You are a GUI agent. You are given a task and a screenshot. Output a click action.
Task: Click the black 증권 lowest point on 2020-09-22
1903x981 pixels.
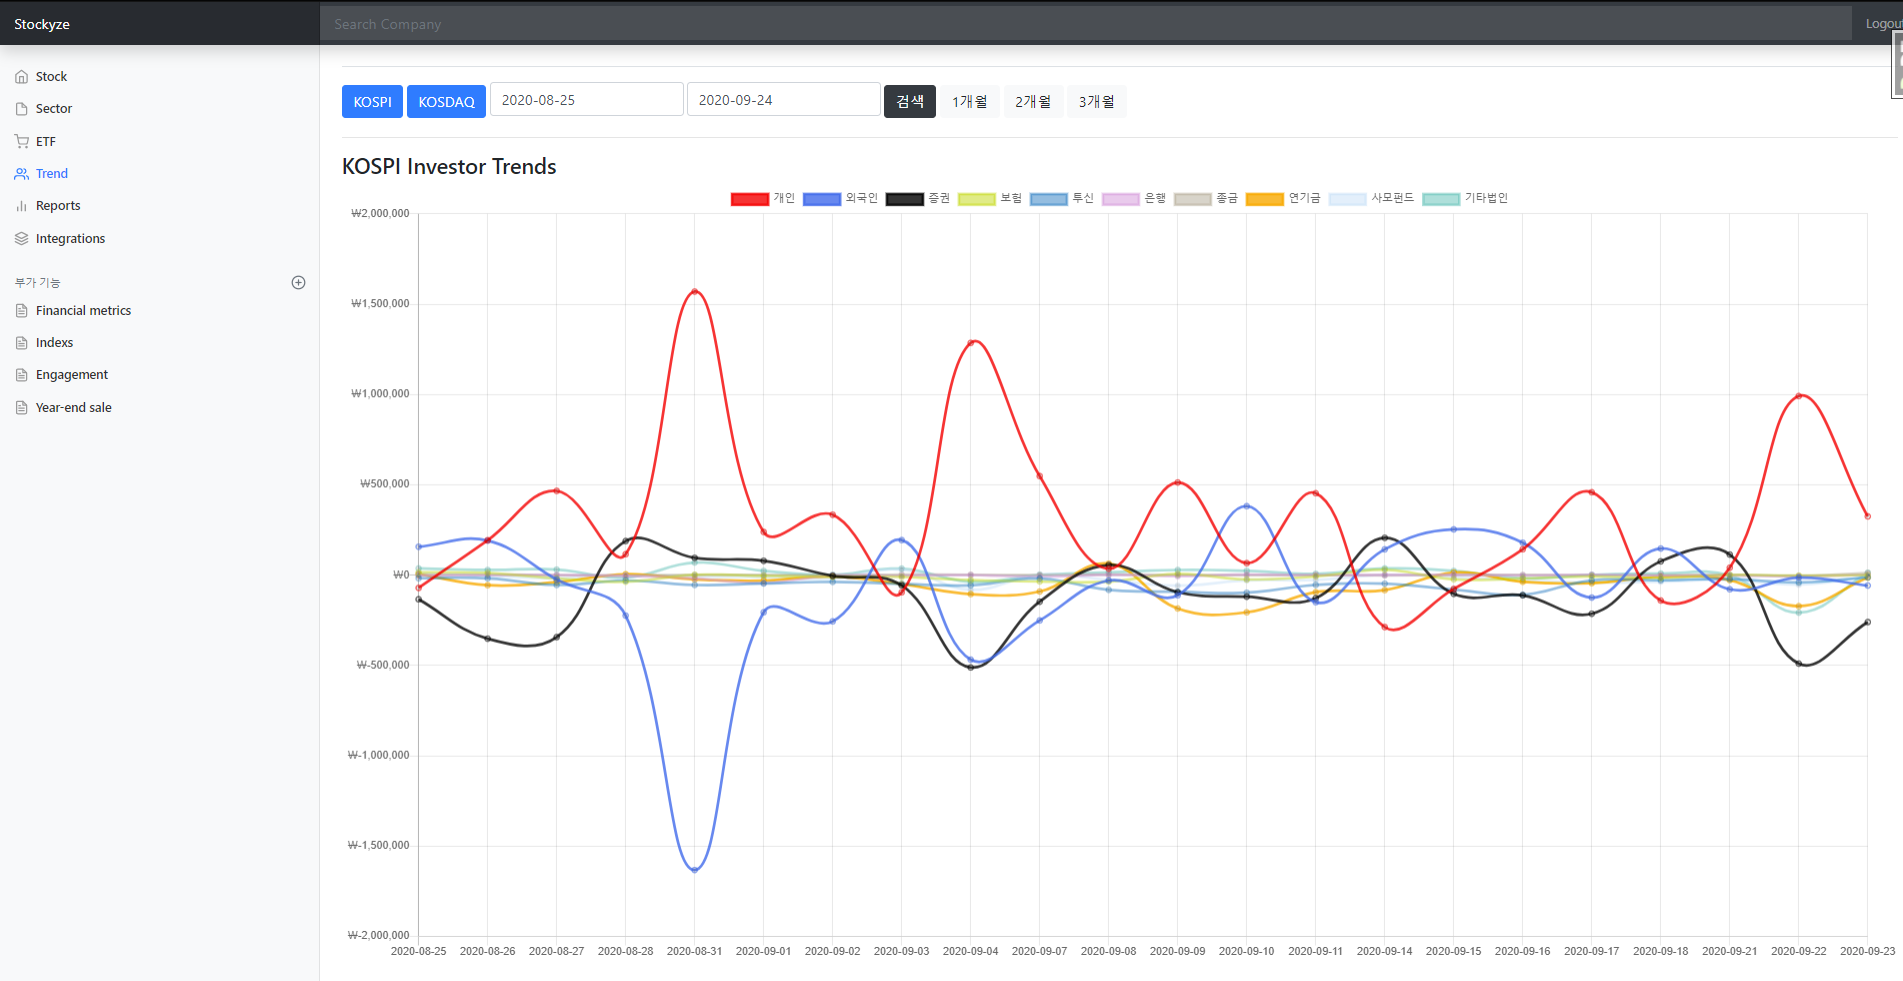click(x=1799, y=664)
